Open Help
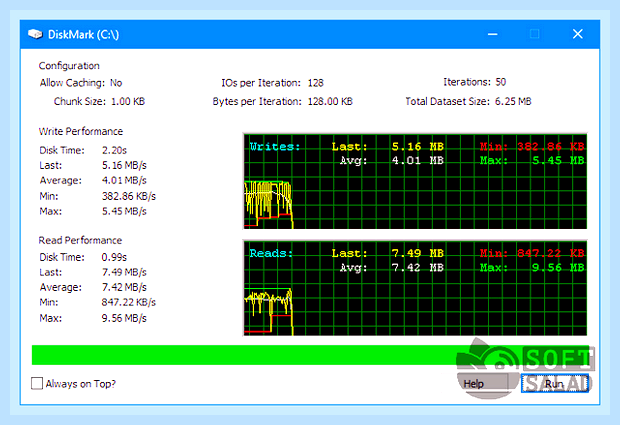This screenshot has width=620, height=425. tap(473, 383)
